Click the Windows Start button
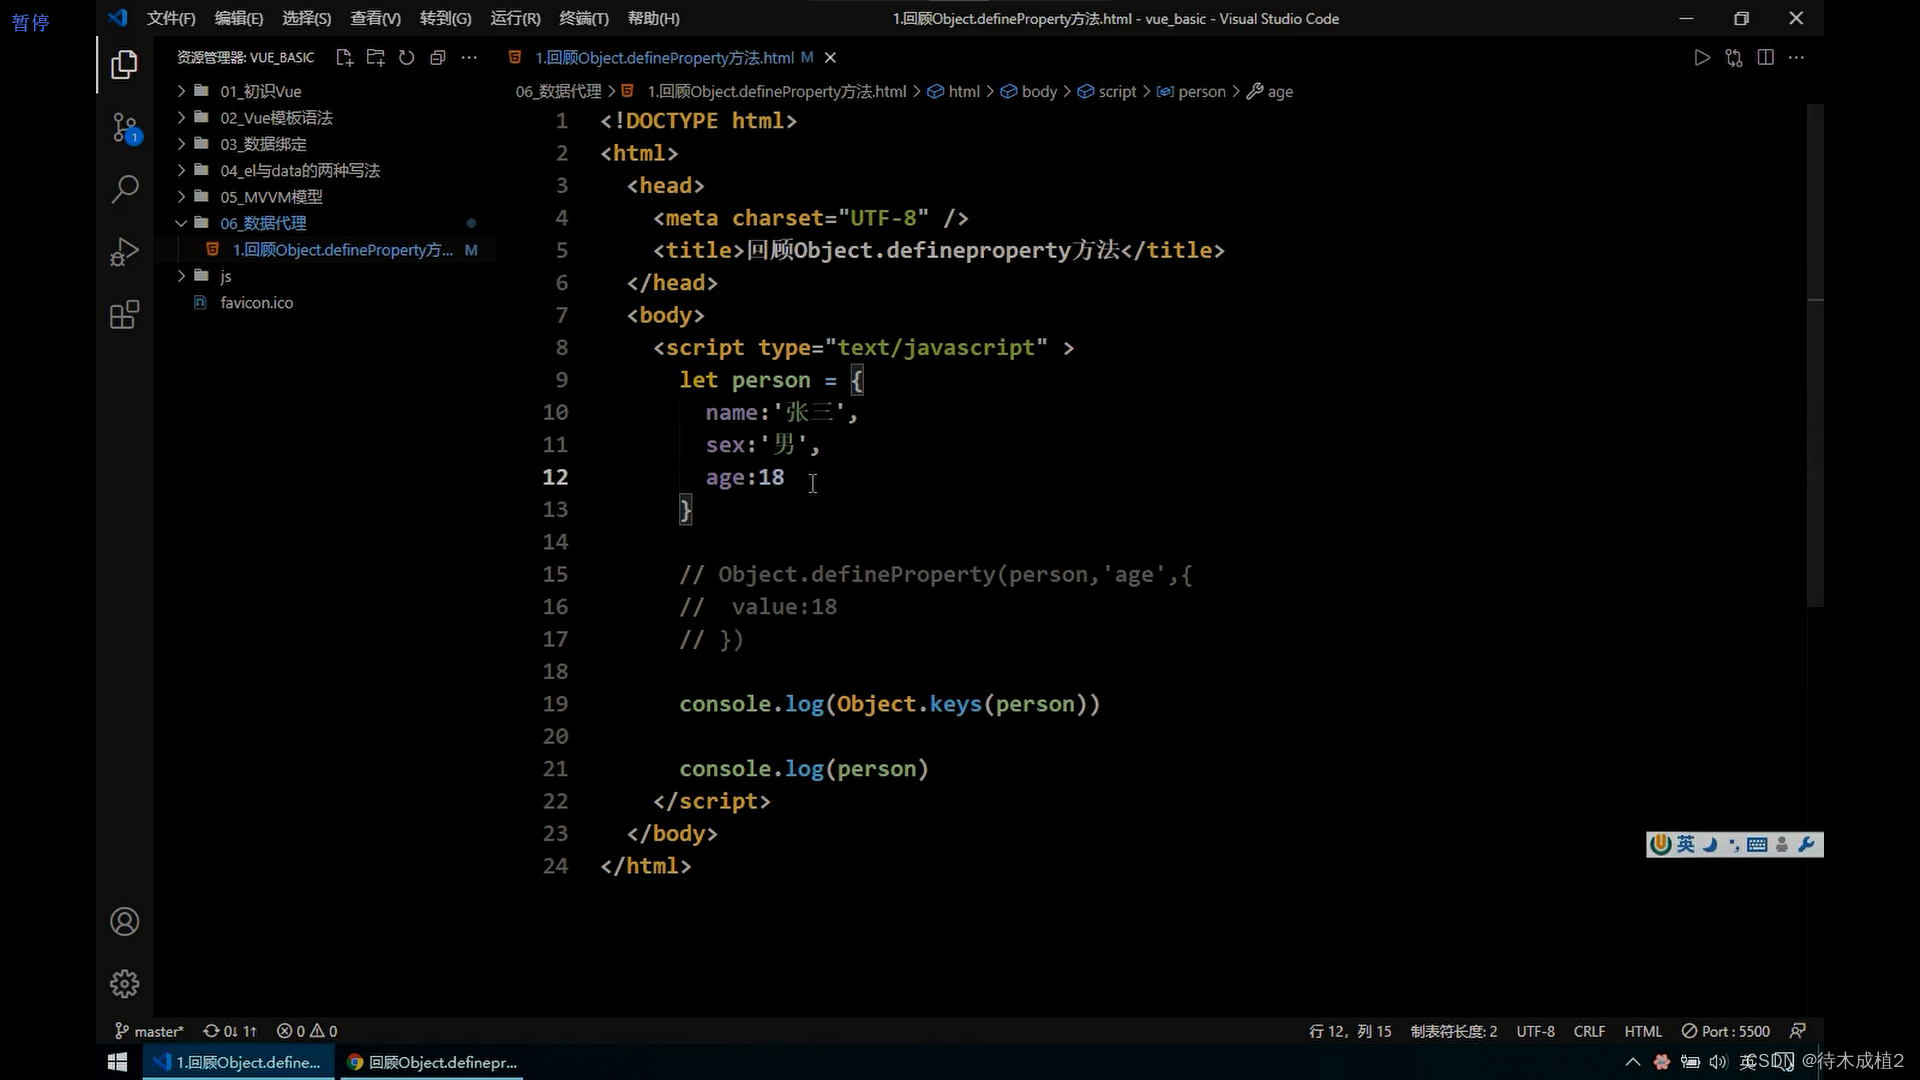Screen dimensions: 1920x1080 [x=117, y=1062]
